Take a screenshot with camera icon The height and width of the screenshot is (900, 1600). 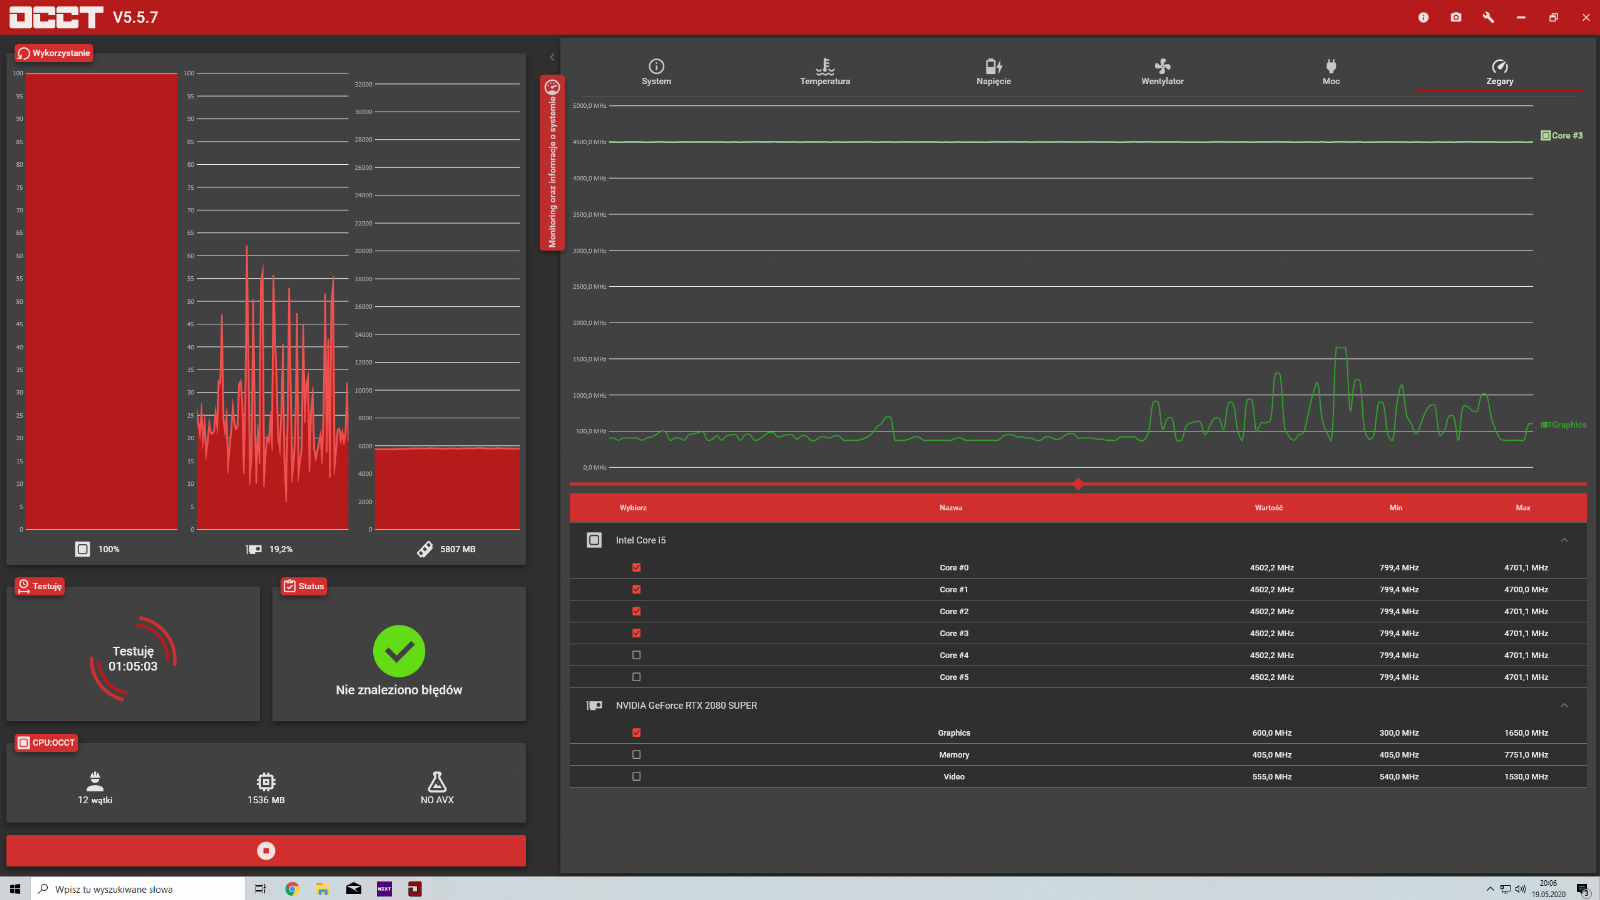tap(1456, 17)
